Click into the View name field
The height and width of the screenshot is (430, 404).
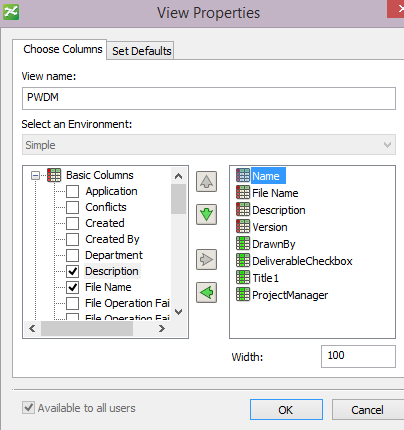(209, 98)
